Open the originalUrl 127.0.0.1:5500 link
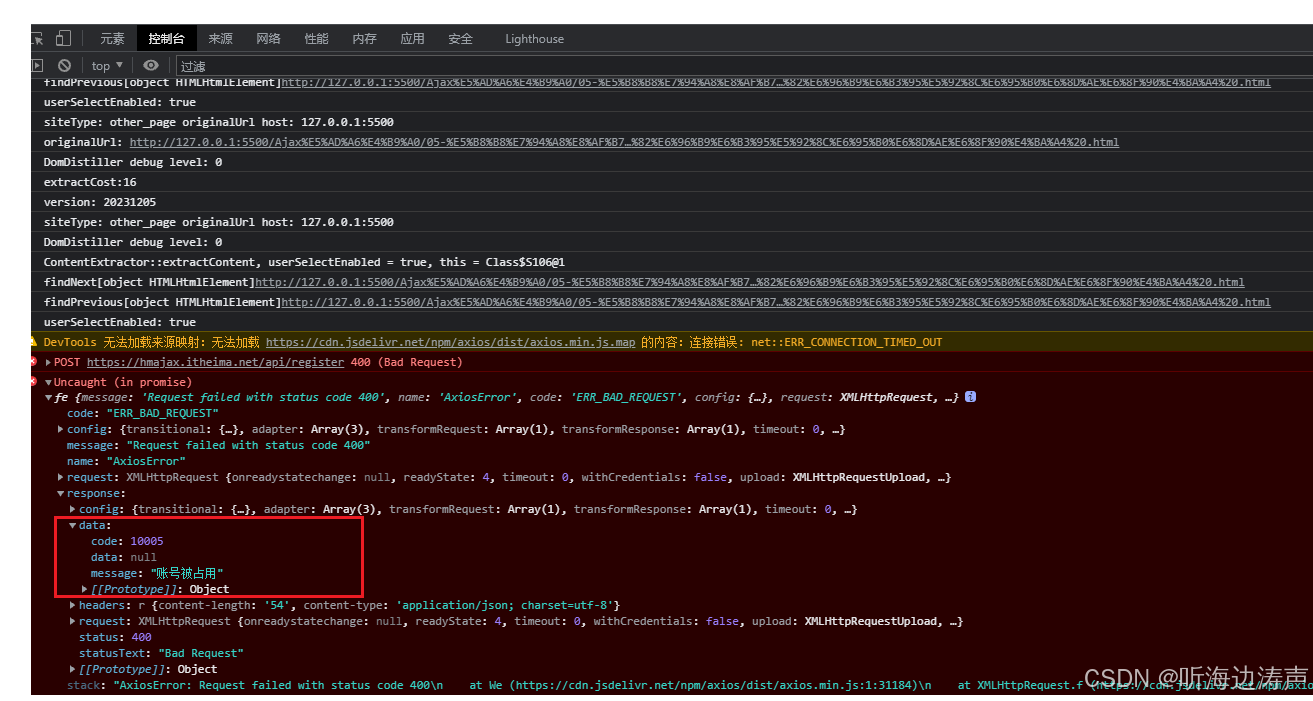The image size is (1313, 701). click(624, 142)
